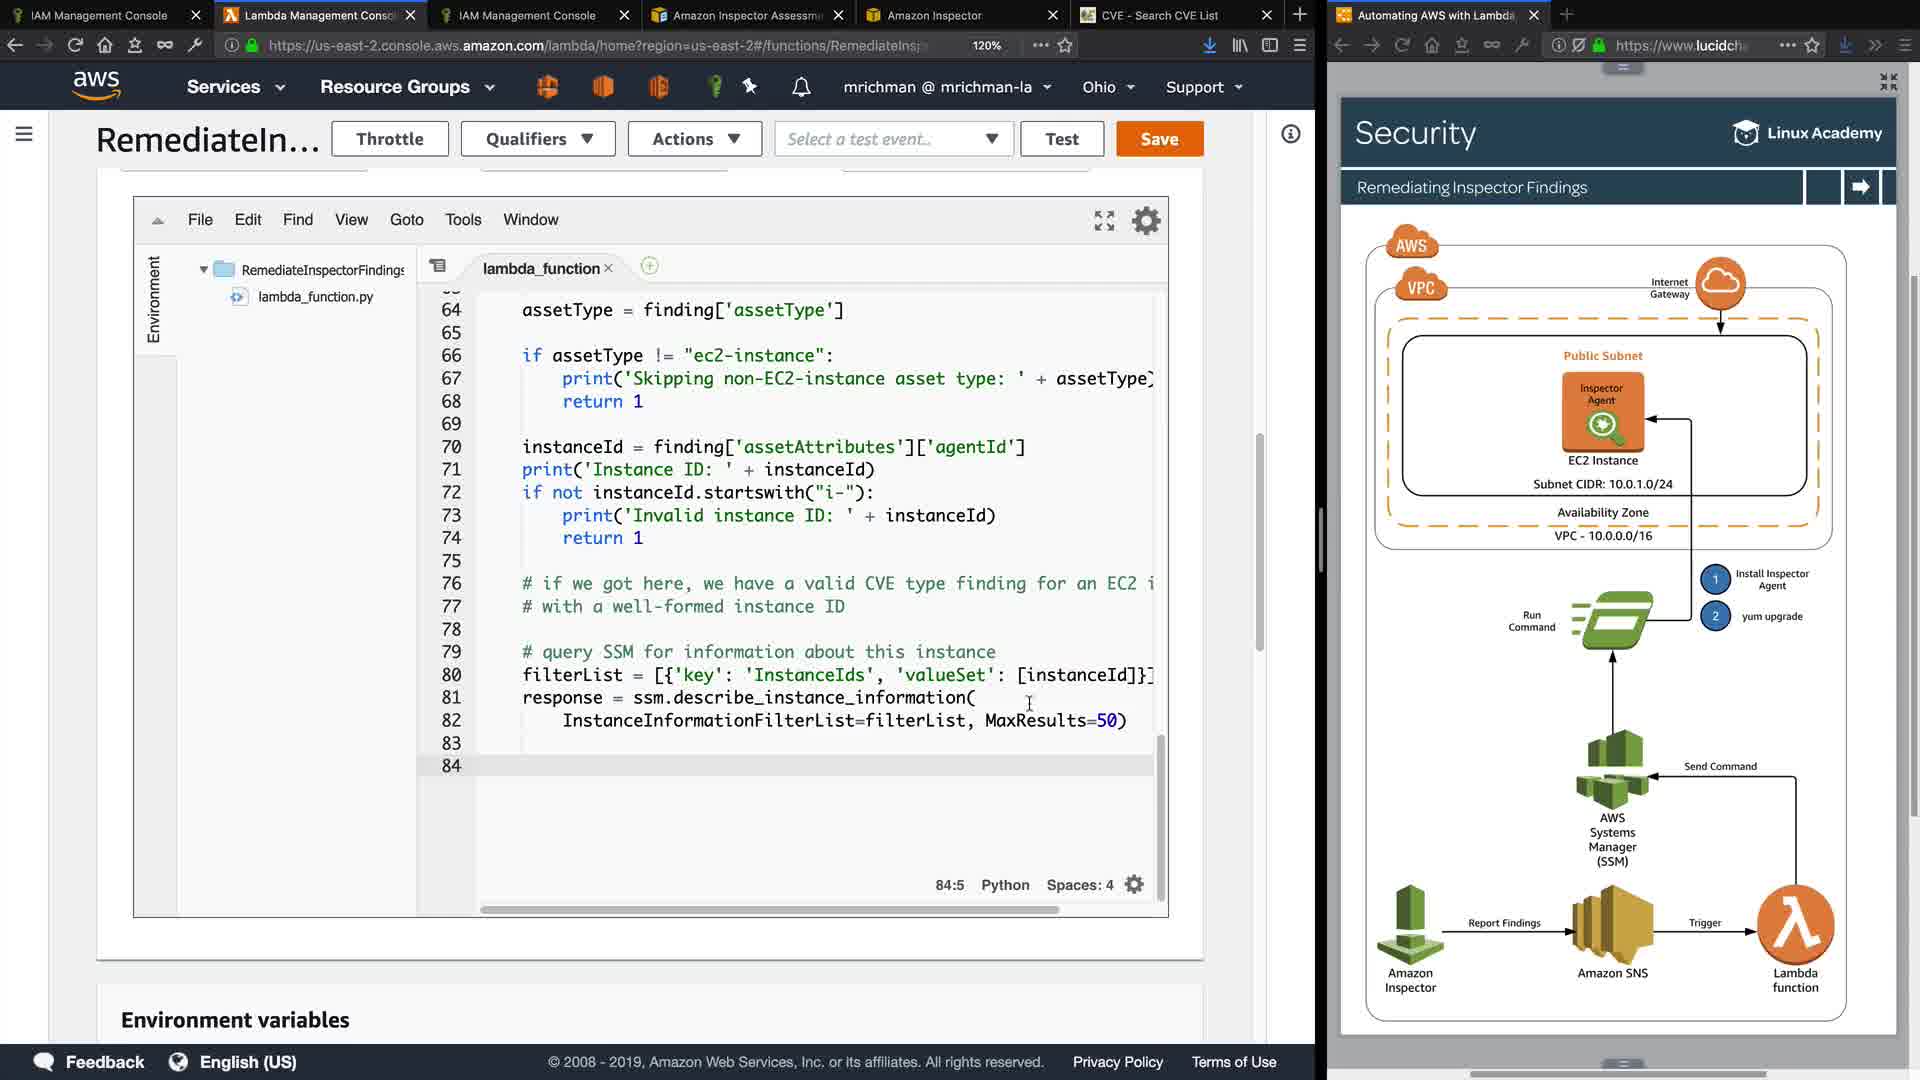Click next slide arrow in Lucidchart
The image size is (1920, 1080).
pyautogui.click(x=1861, y=187)
